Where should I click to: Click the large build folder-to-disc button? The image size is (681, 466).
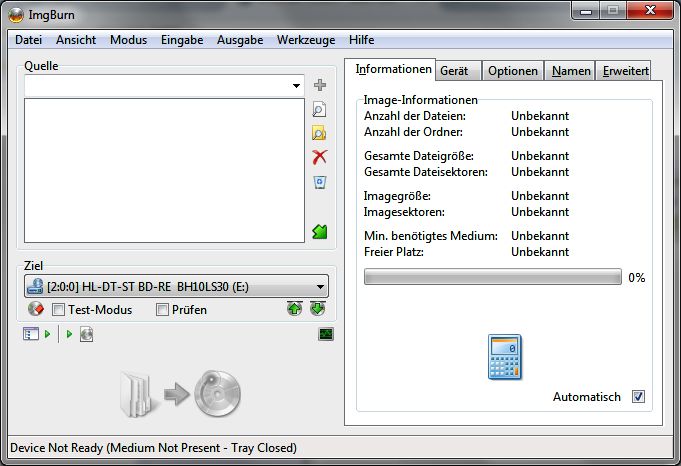(180, 394)
